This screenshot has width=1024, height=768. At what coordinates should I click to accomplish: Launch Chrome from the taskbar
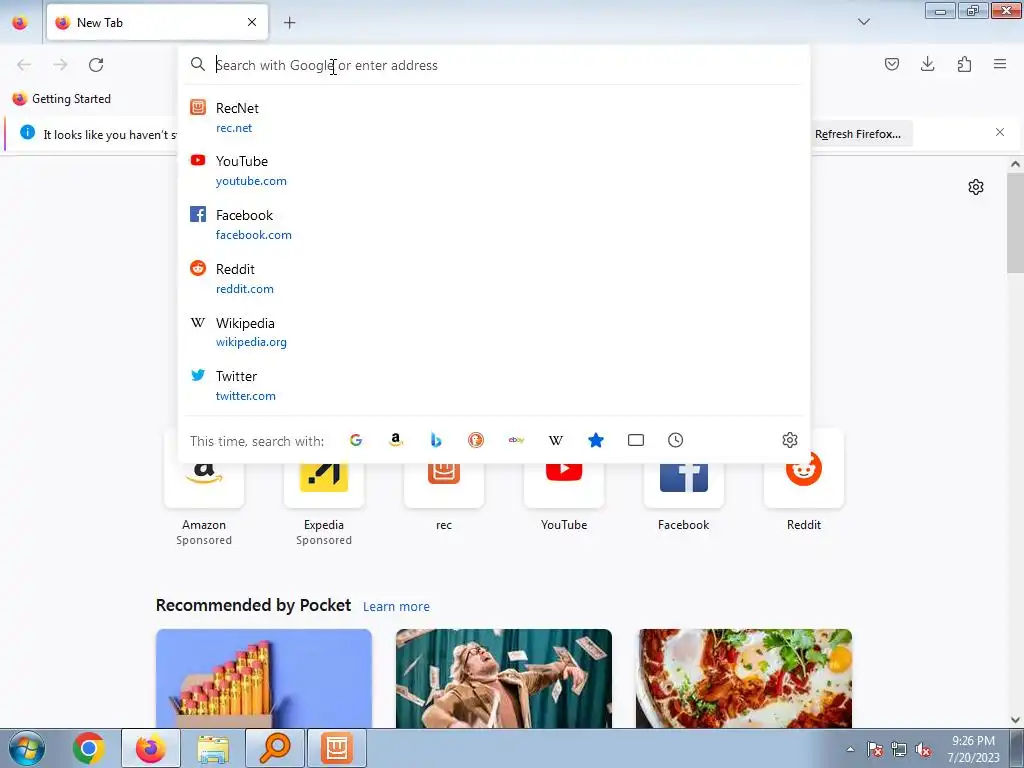coord(89,748)
